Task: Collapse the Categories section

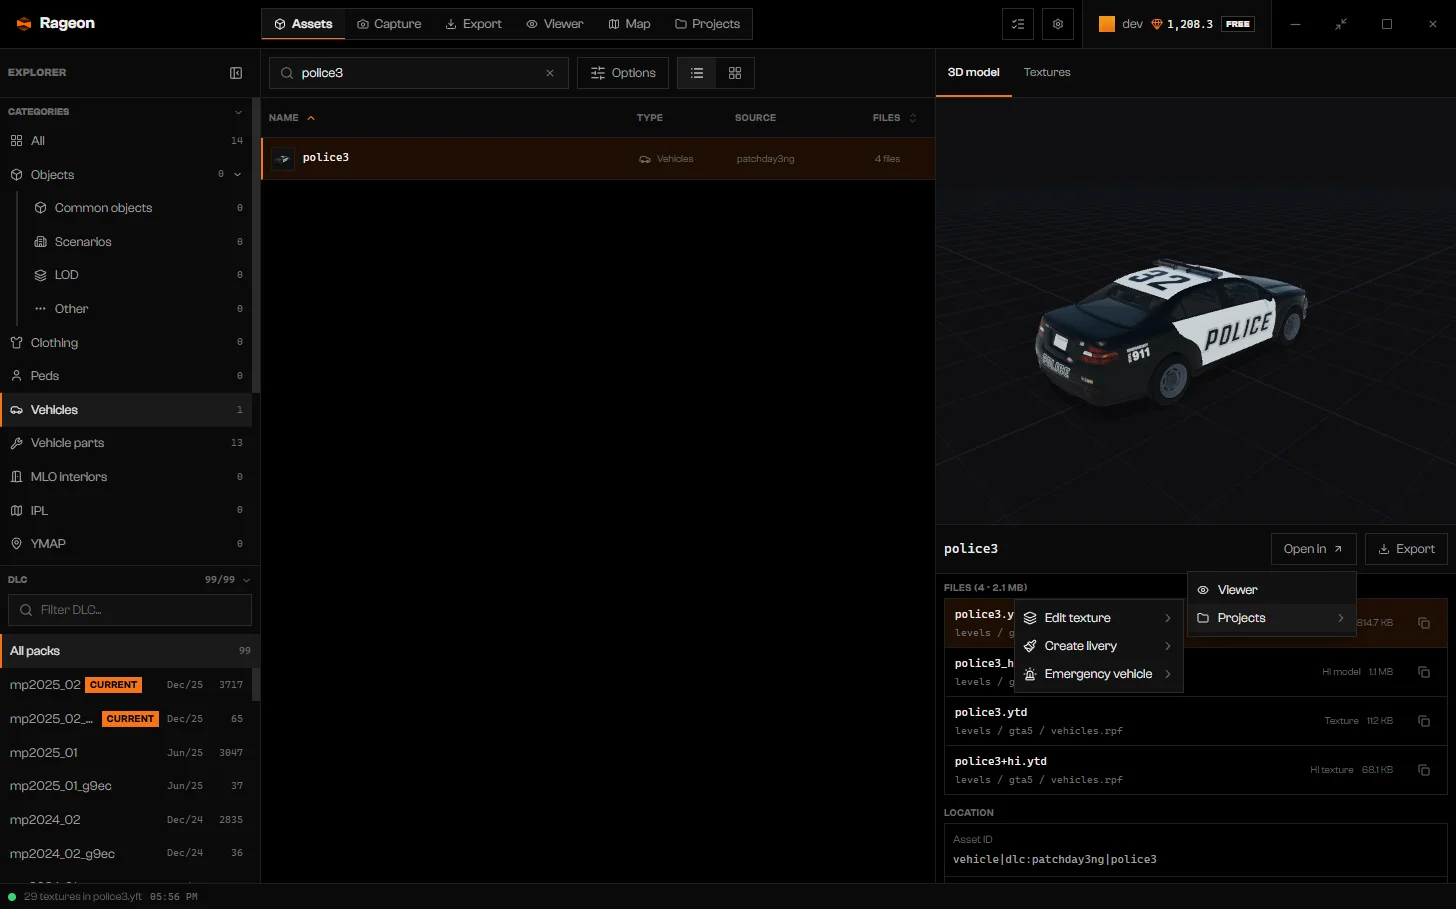Action: tap(238, 112)
